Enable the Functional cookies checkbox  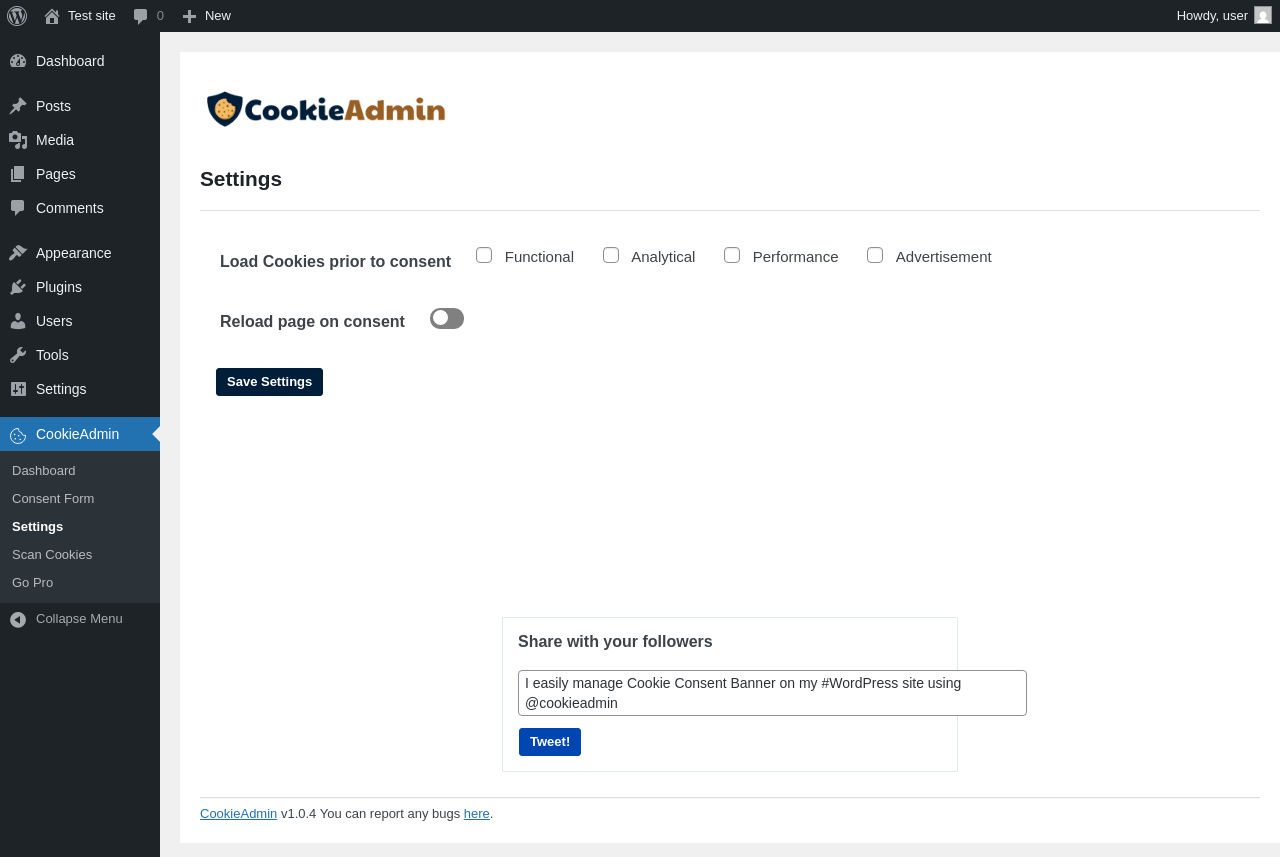(x=484, y=255)
